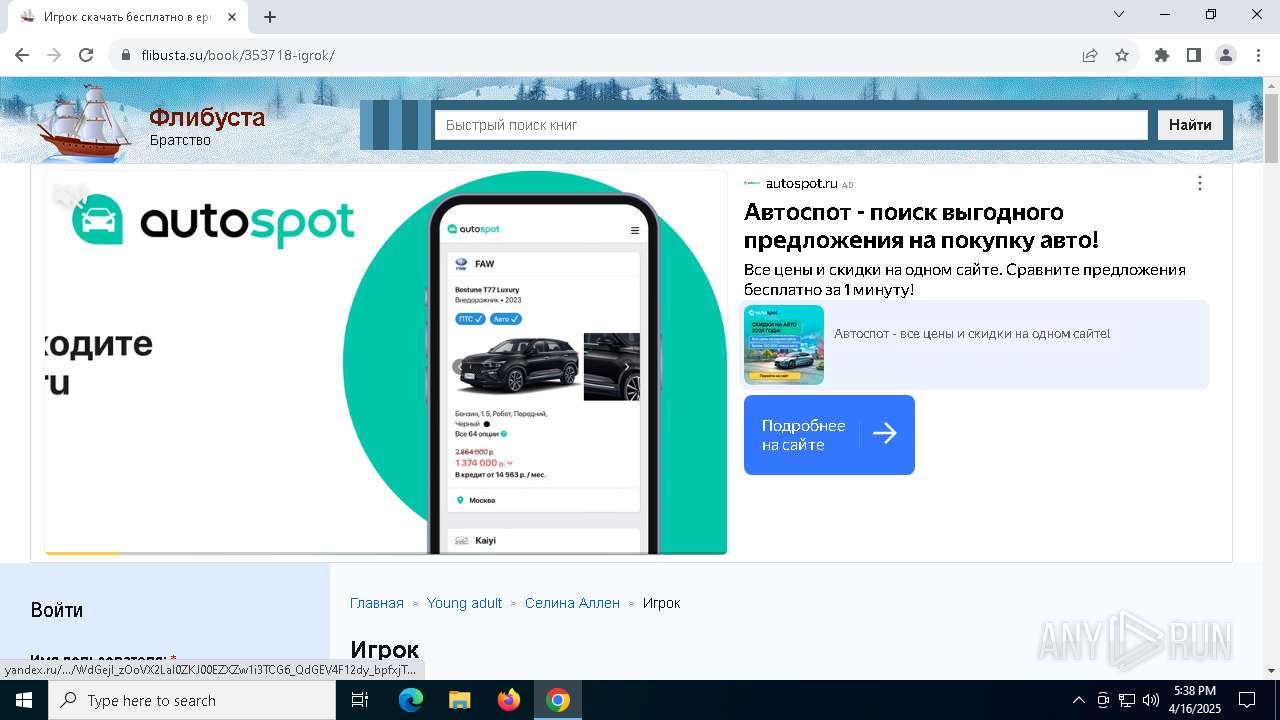Open ad options three-dot menu
The width and height of the screenshot is (1280, 720).
pyautogui.click(x=1200, y=183)
